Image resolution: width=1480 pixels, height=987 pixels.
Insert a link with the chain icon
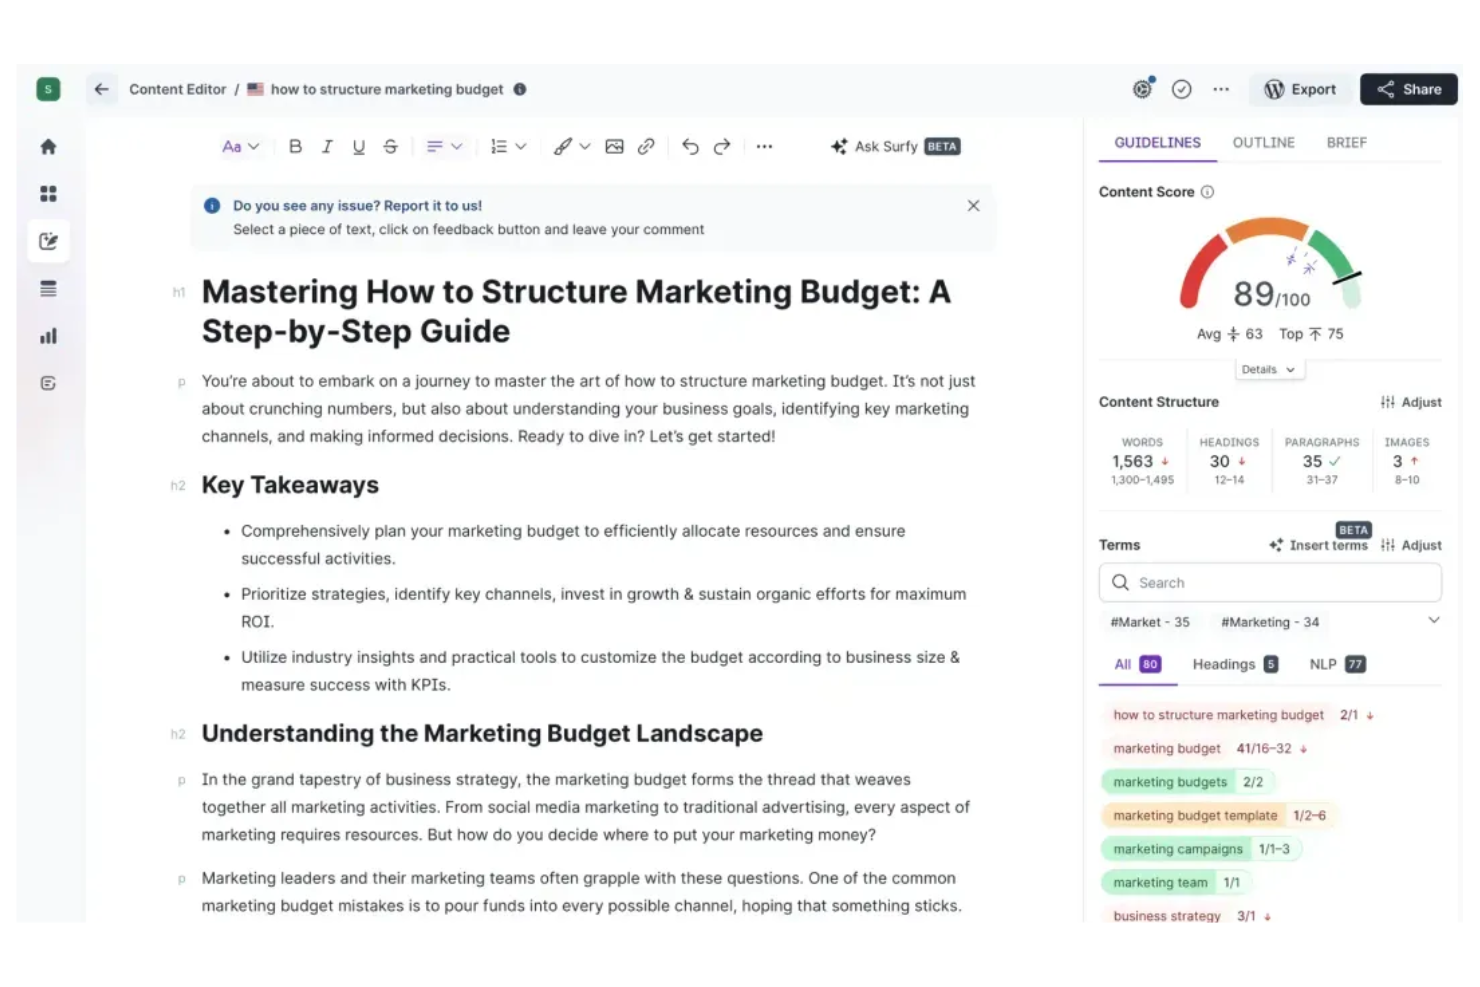(646, 146)
